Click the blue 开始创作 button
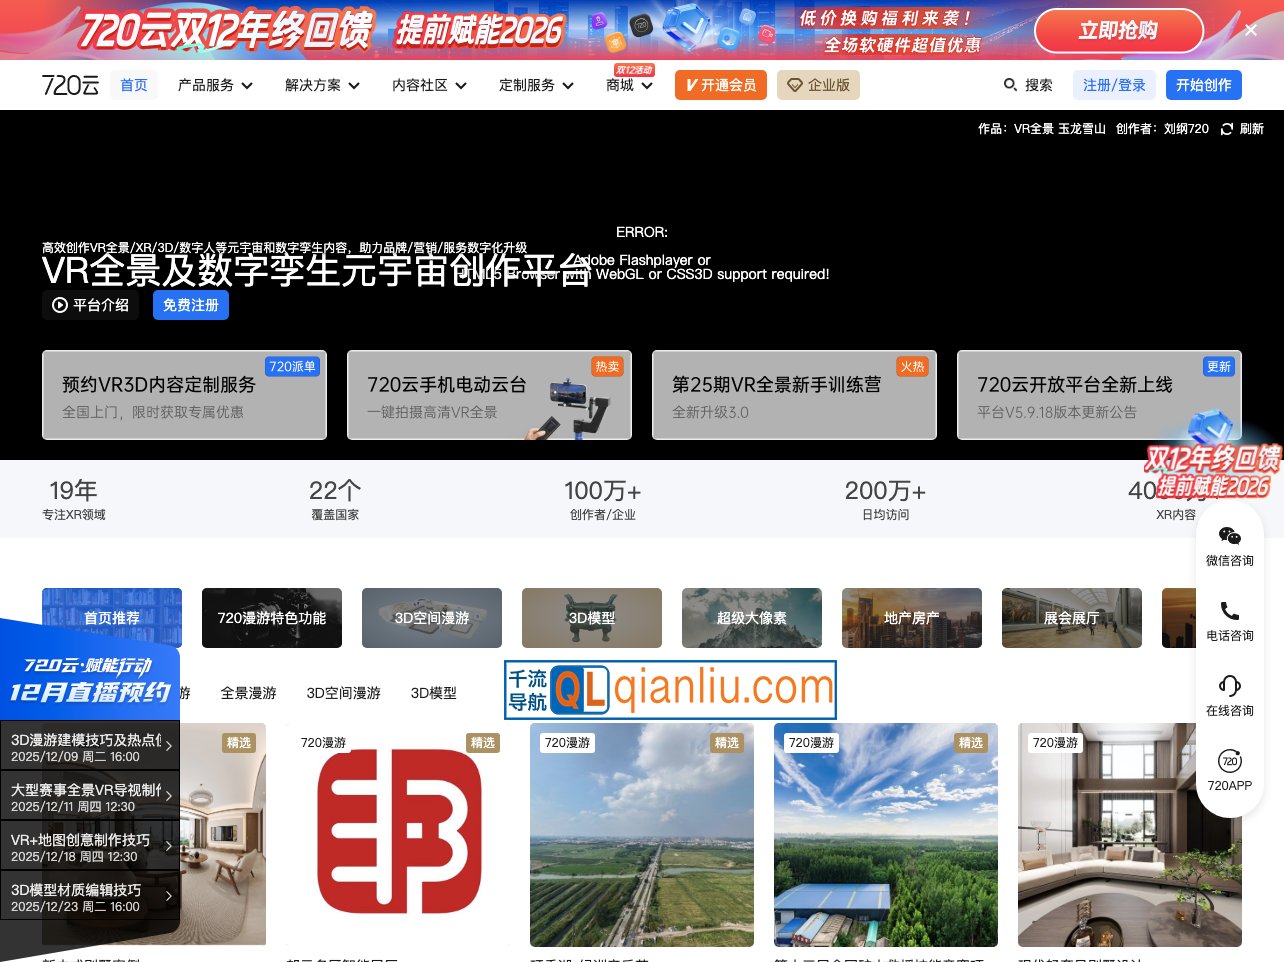The height and width of the screenshot is (962, 1284). click(x=1203, y=85)
